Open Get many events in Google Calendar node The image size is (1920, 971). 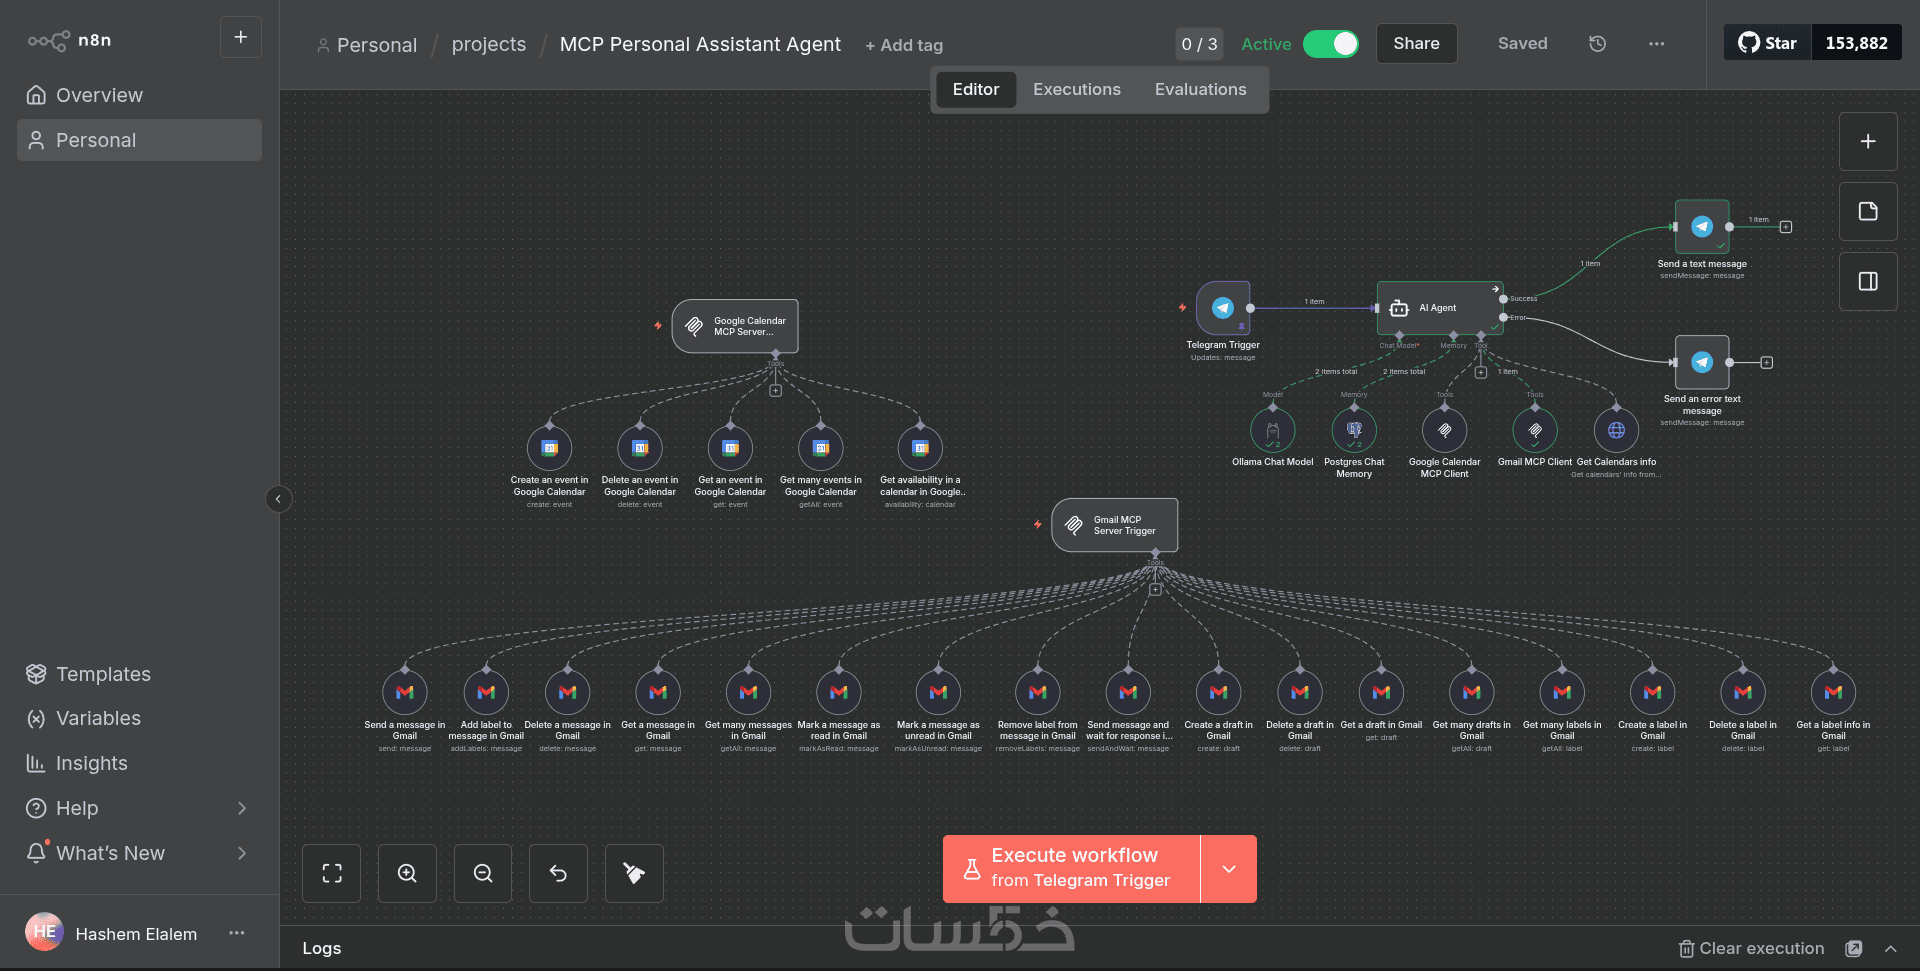click(821, 449)
